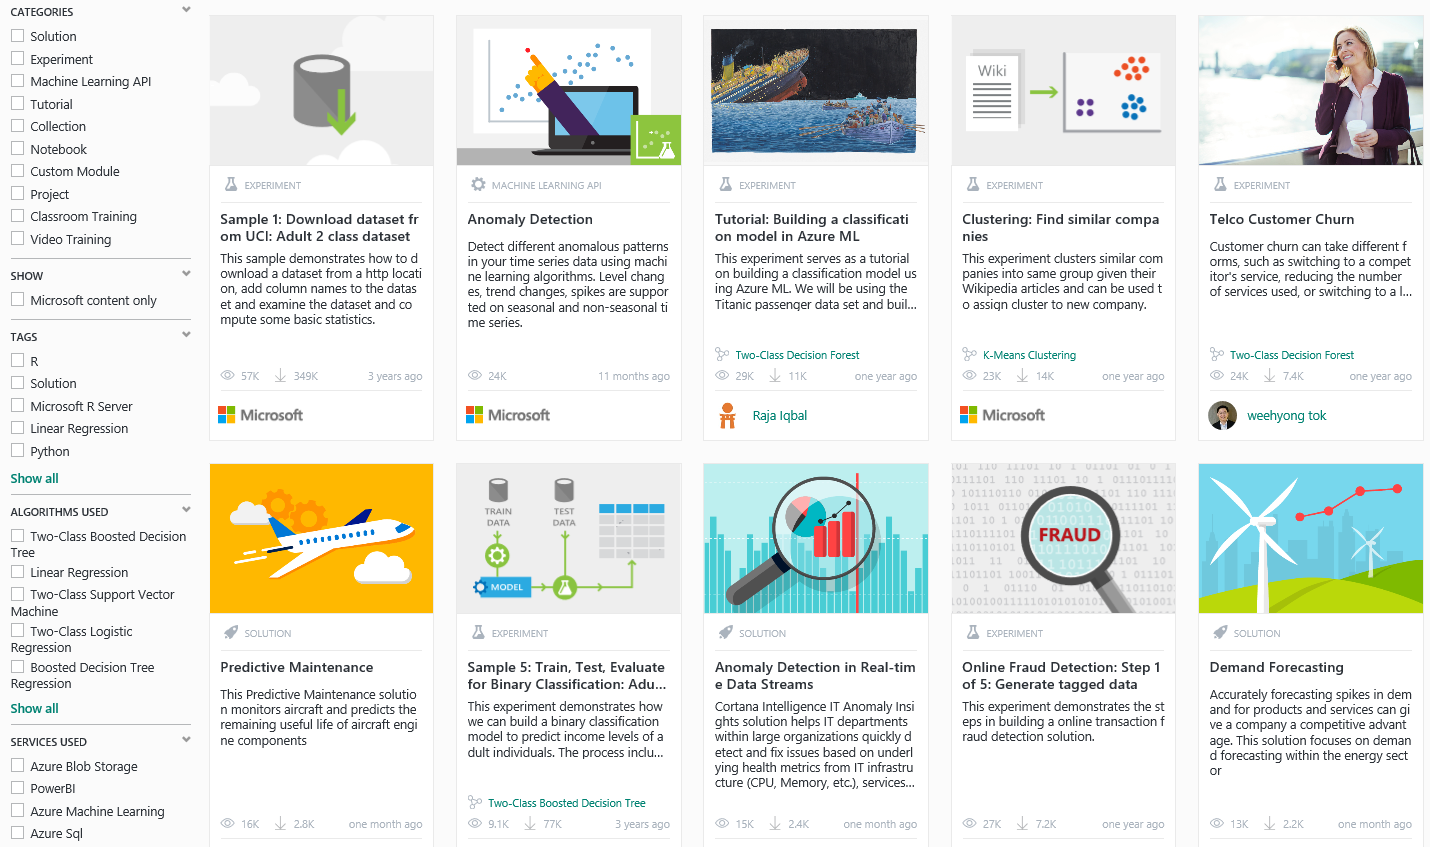Click weehyong tok's profile photo
The image size is (1430, 847).
coord(1222,415)
